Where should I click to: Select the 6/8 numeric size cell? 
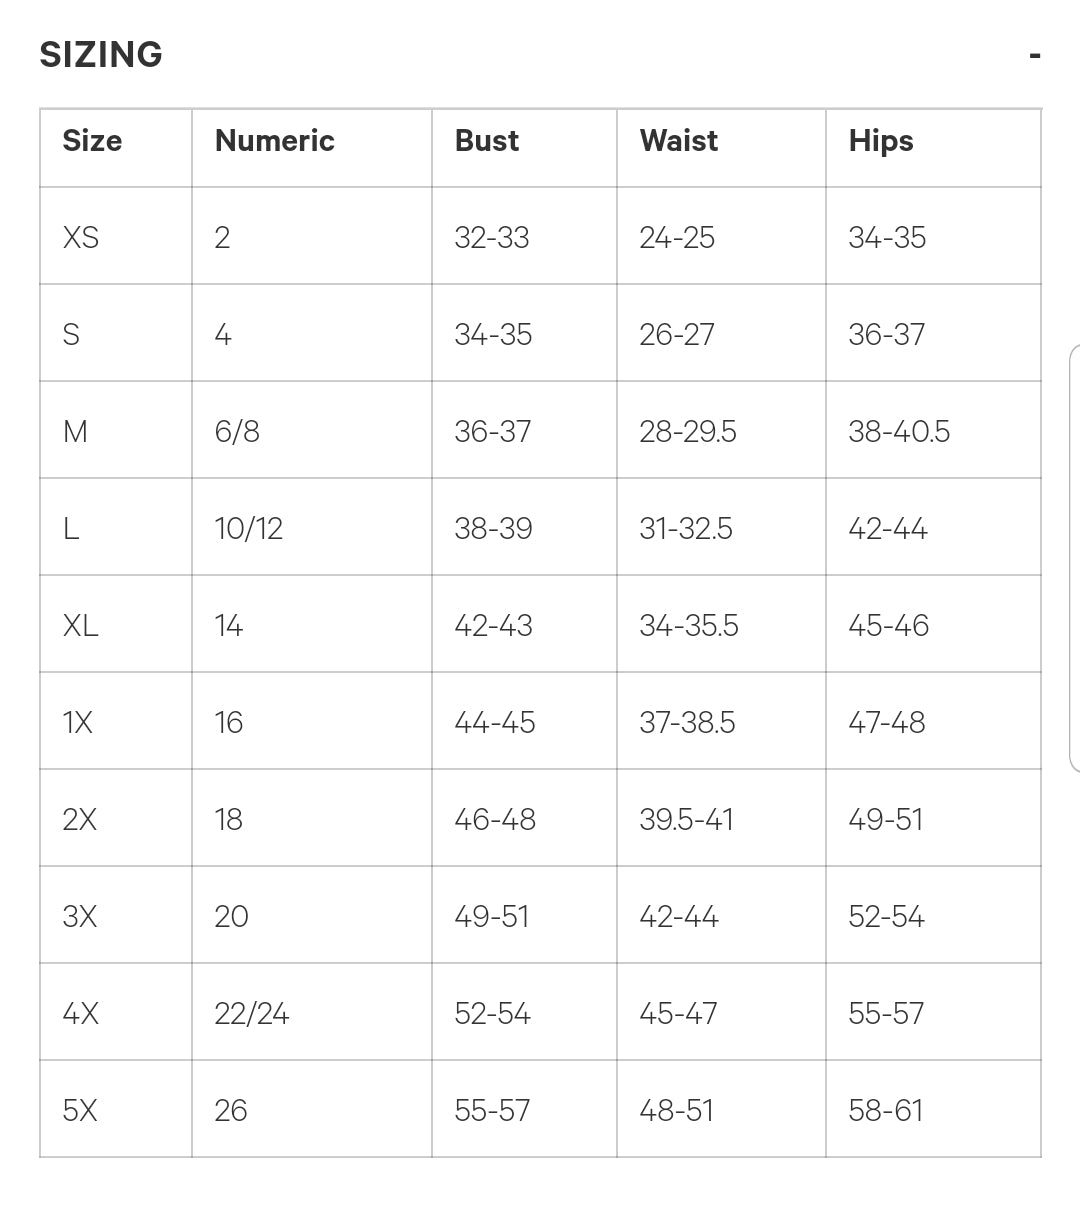coord(237,432)
